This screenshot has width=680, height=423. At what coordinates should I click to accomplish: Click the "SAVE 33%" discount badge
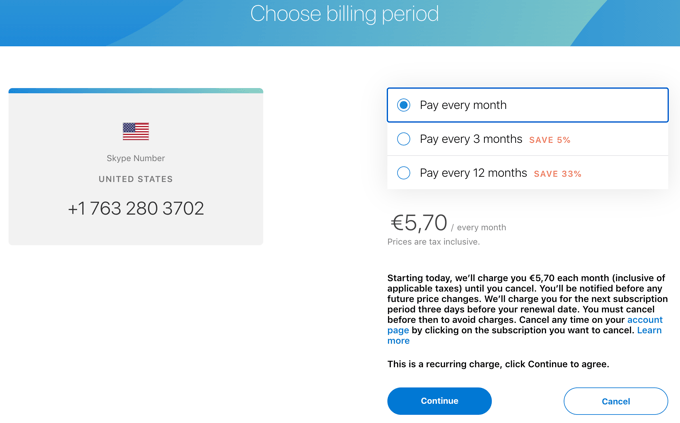(558, 174)
